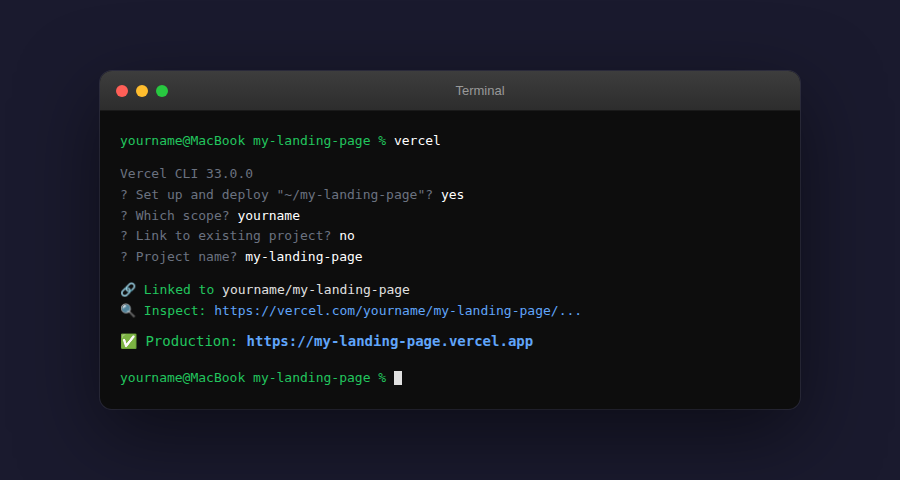Click the "Linked to" green label
Image resolution: width=900 pixels, height=480 pixels.
tap(179, 290)
